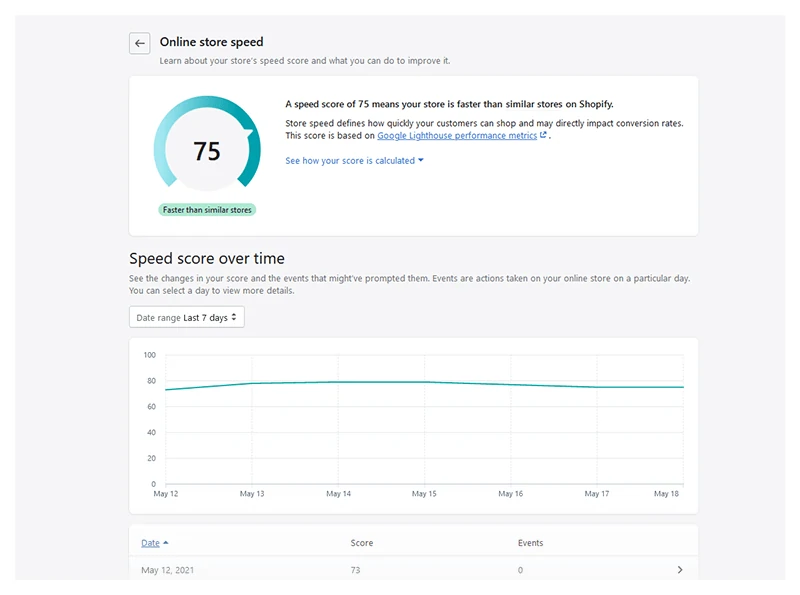Open the Date range Last 7 days dropdown

tap(187, 317)
